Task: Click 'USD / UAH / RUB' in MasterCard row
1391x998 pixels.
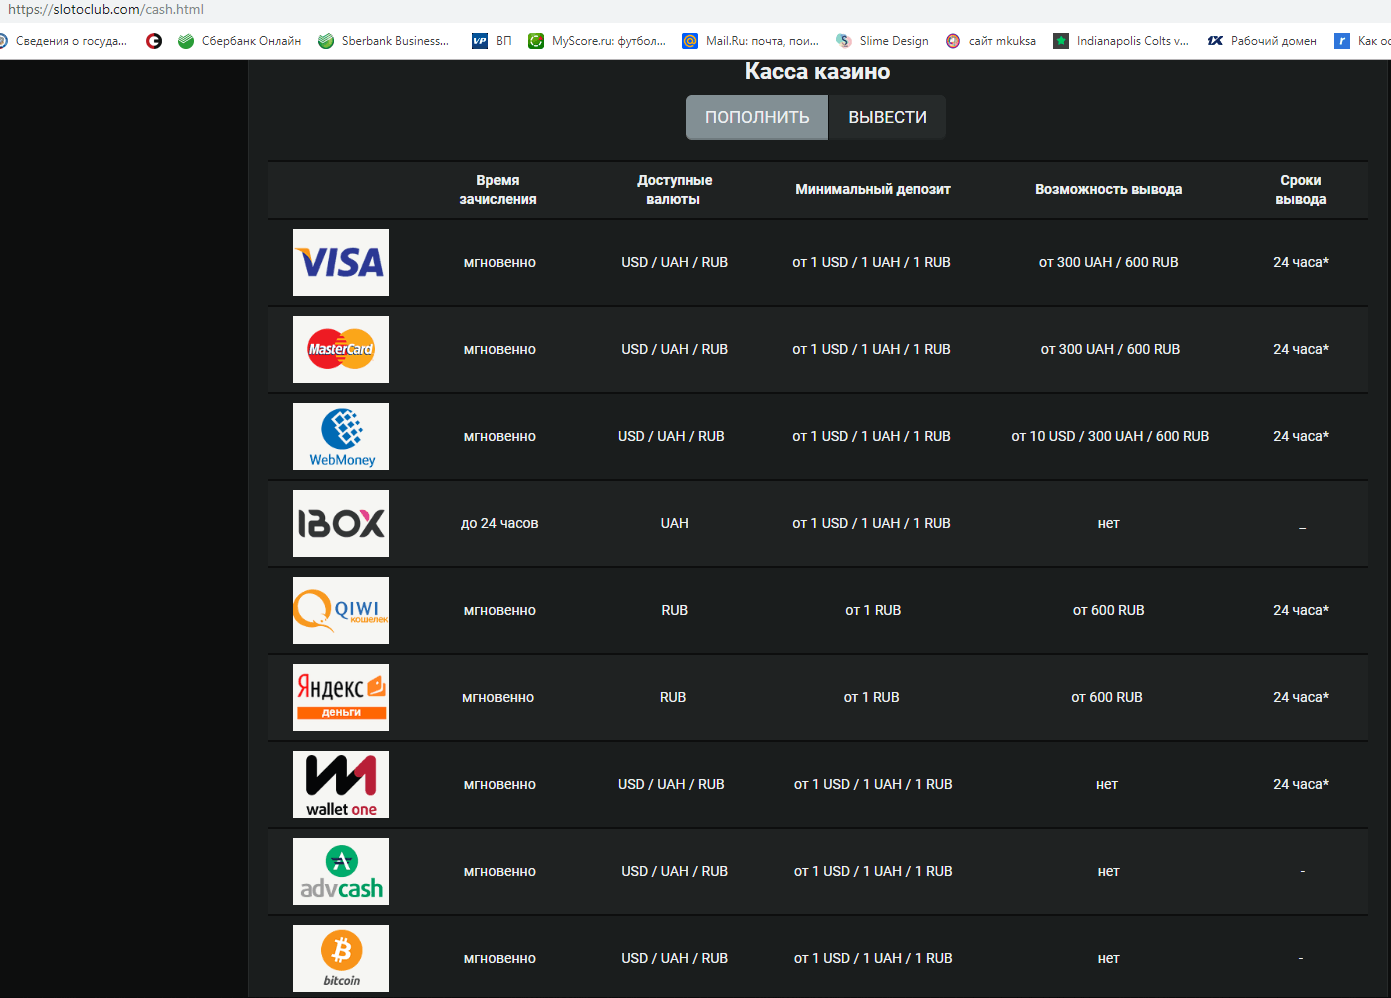Action: (x=674, y=349)
